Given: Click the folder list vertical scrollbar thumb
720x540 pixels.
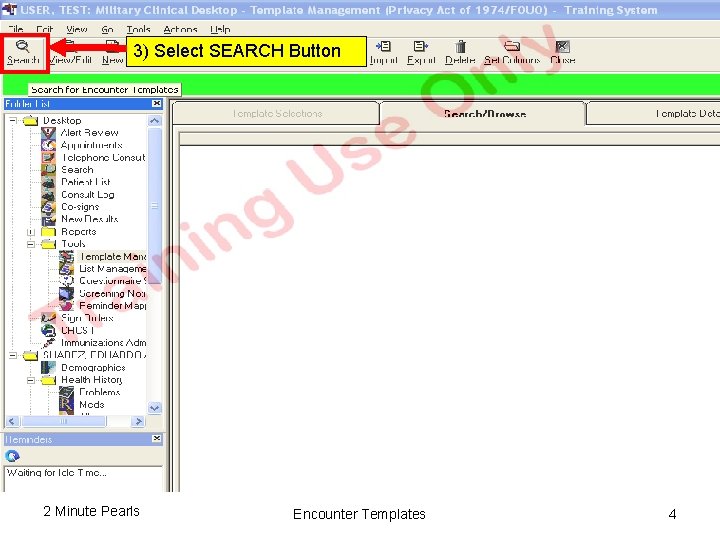Looking at the screenshot, I should pyautogui.click(x=155, y=206).
